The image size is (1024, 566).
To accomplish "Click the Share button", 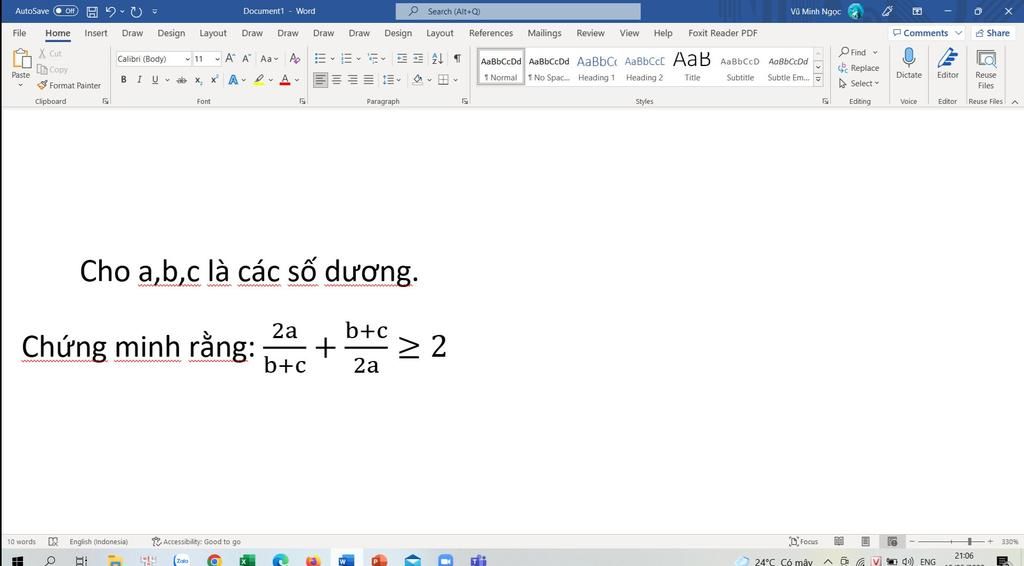I will click(993, 33).
